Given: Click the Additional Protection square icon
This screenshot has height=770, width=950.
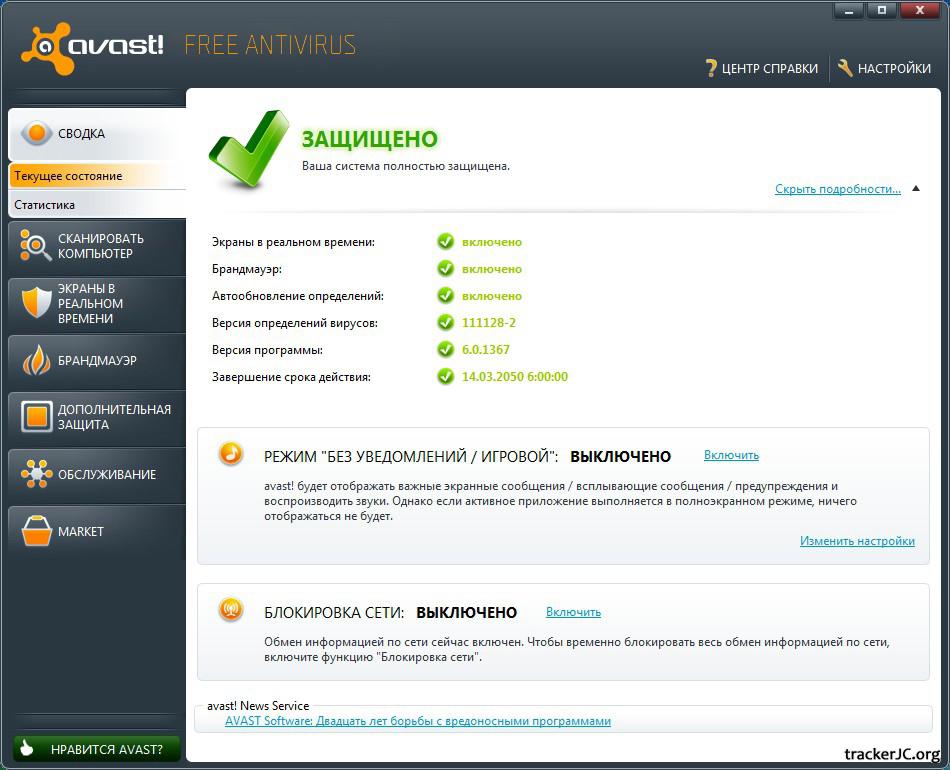Looking at the screenshot, I should [x=36, y=417].
